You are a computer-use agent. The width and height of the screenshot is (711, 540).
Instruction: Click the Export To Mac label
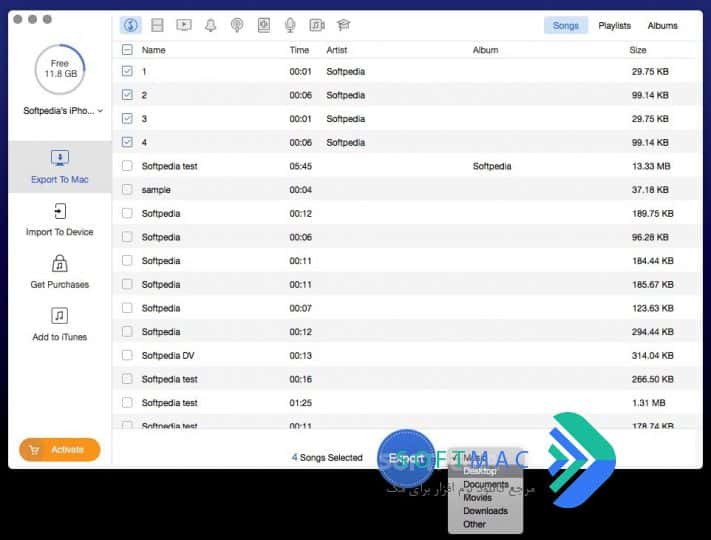pos(59,180)
